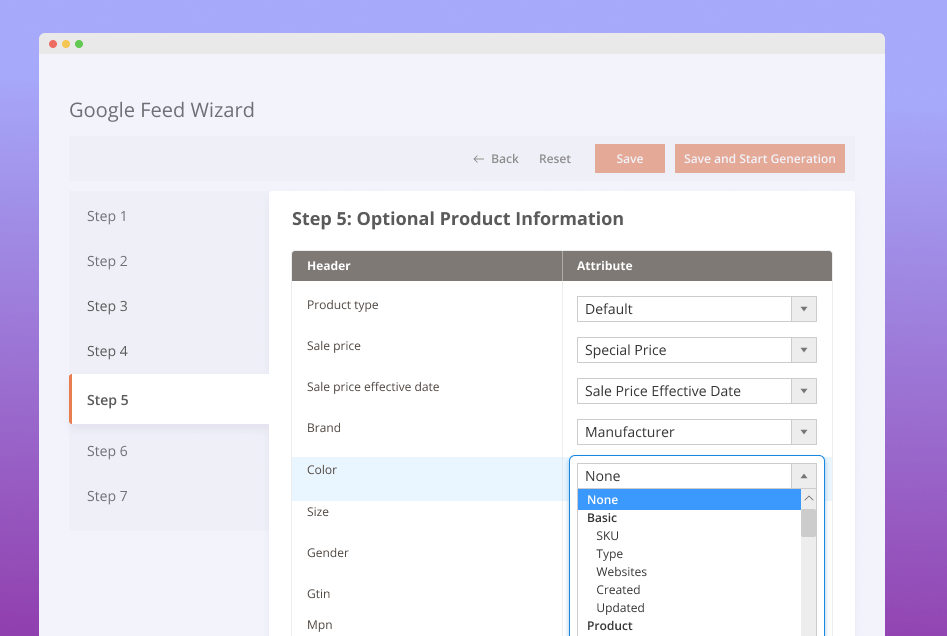Click the Save and Start Generation button
947x636 pixels.
[760, 158]
